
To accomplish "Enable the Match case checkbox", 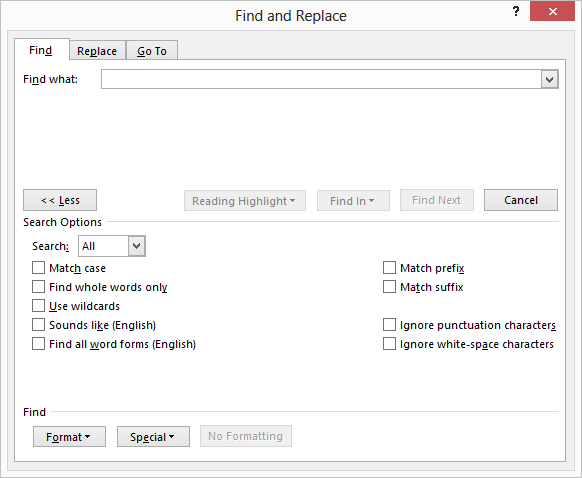I will pos(38,268).
